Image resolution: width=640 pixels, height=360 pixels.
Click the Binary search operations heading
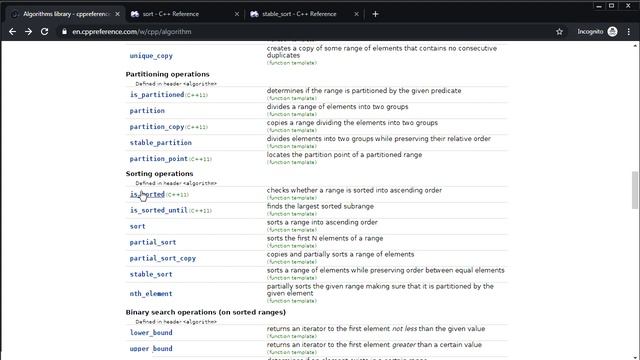point(205,312)
